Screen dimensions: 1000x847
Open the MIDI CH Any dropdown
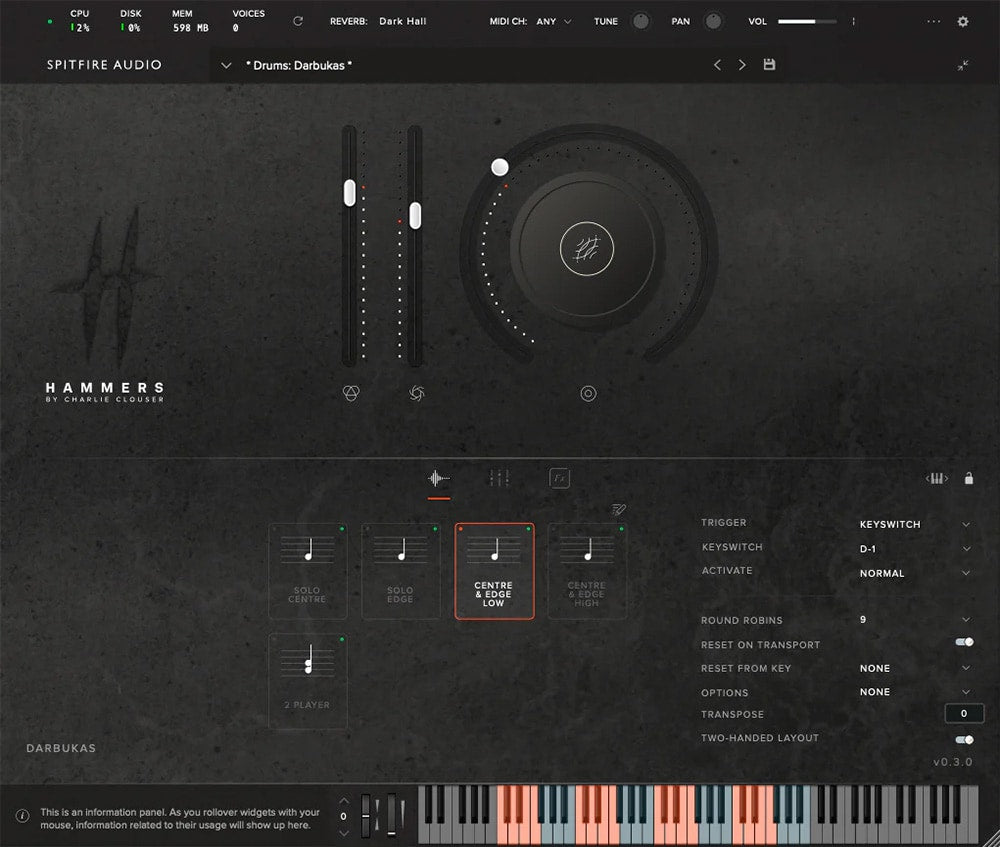point(554,21)
